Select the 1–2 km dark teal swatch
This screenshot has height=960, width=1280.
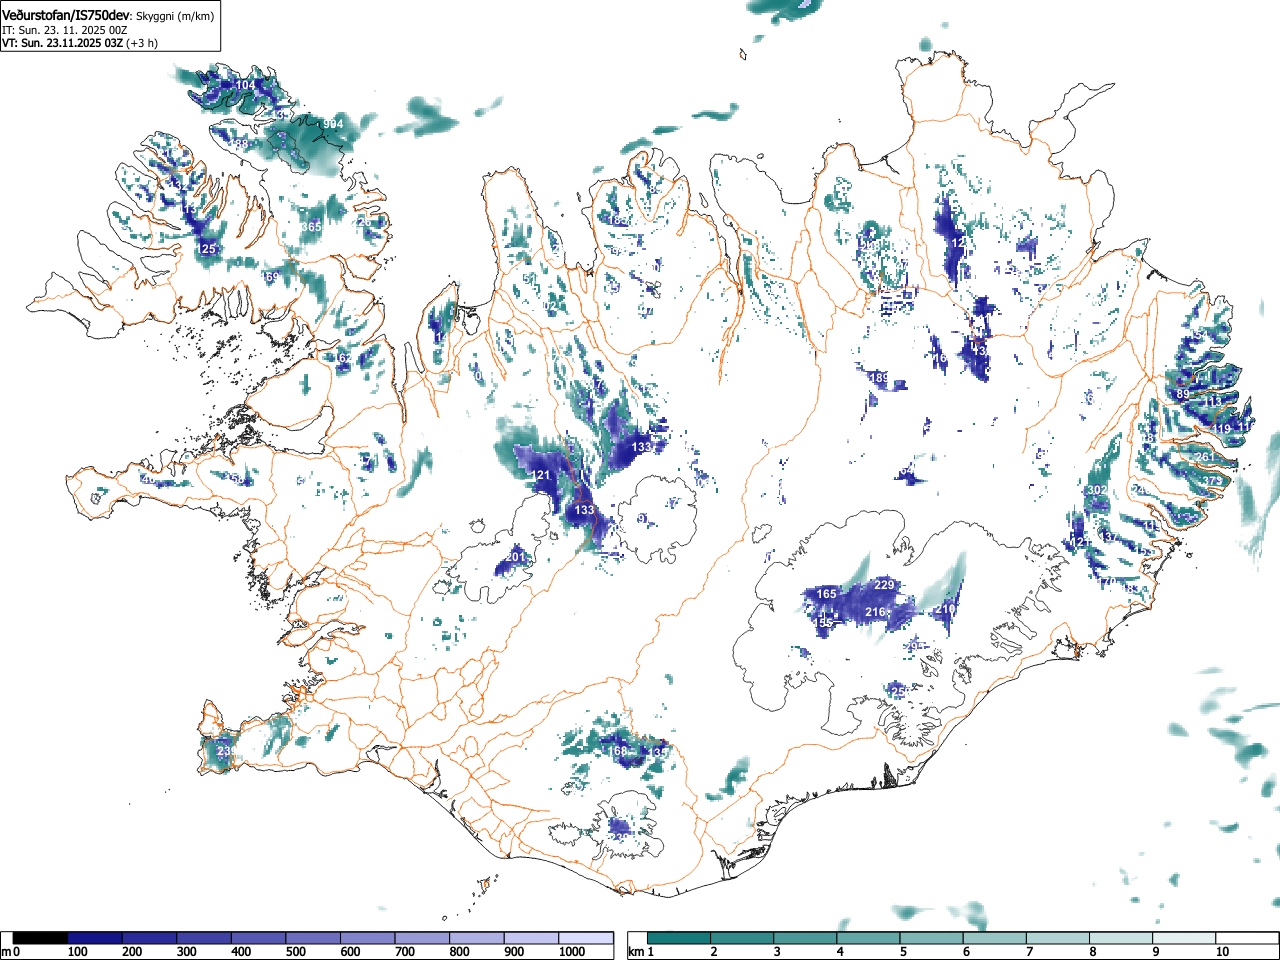click(x=680, y=938)
